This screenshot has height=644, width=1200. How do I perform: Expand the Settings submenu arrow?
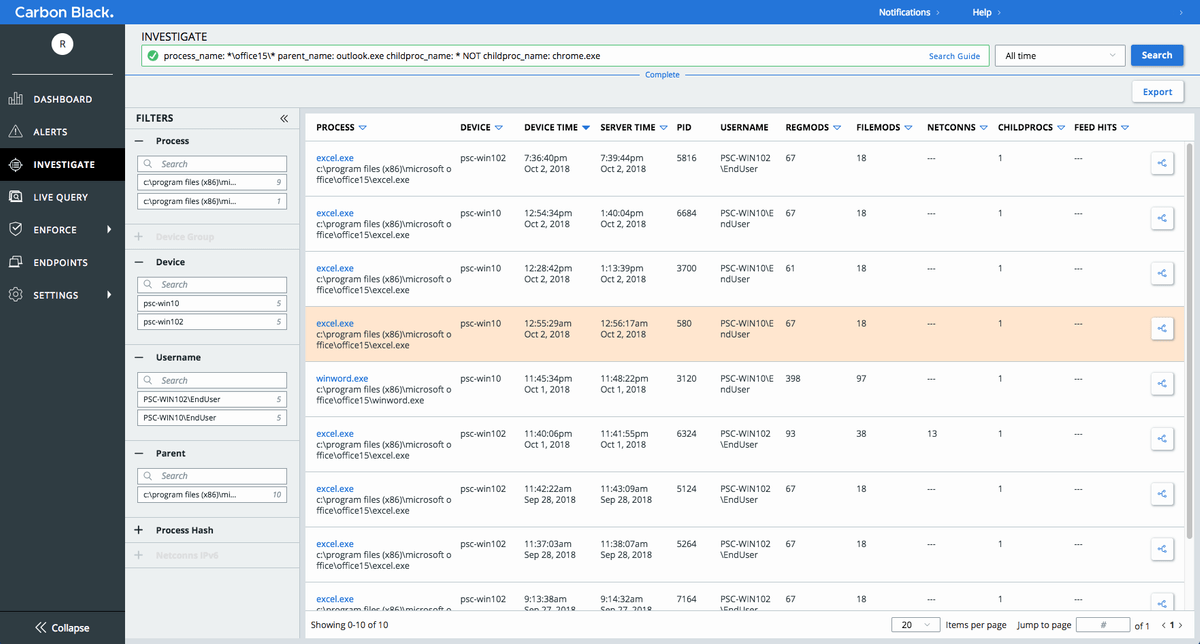(109, 295)
